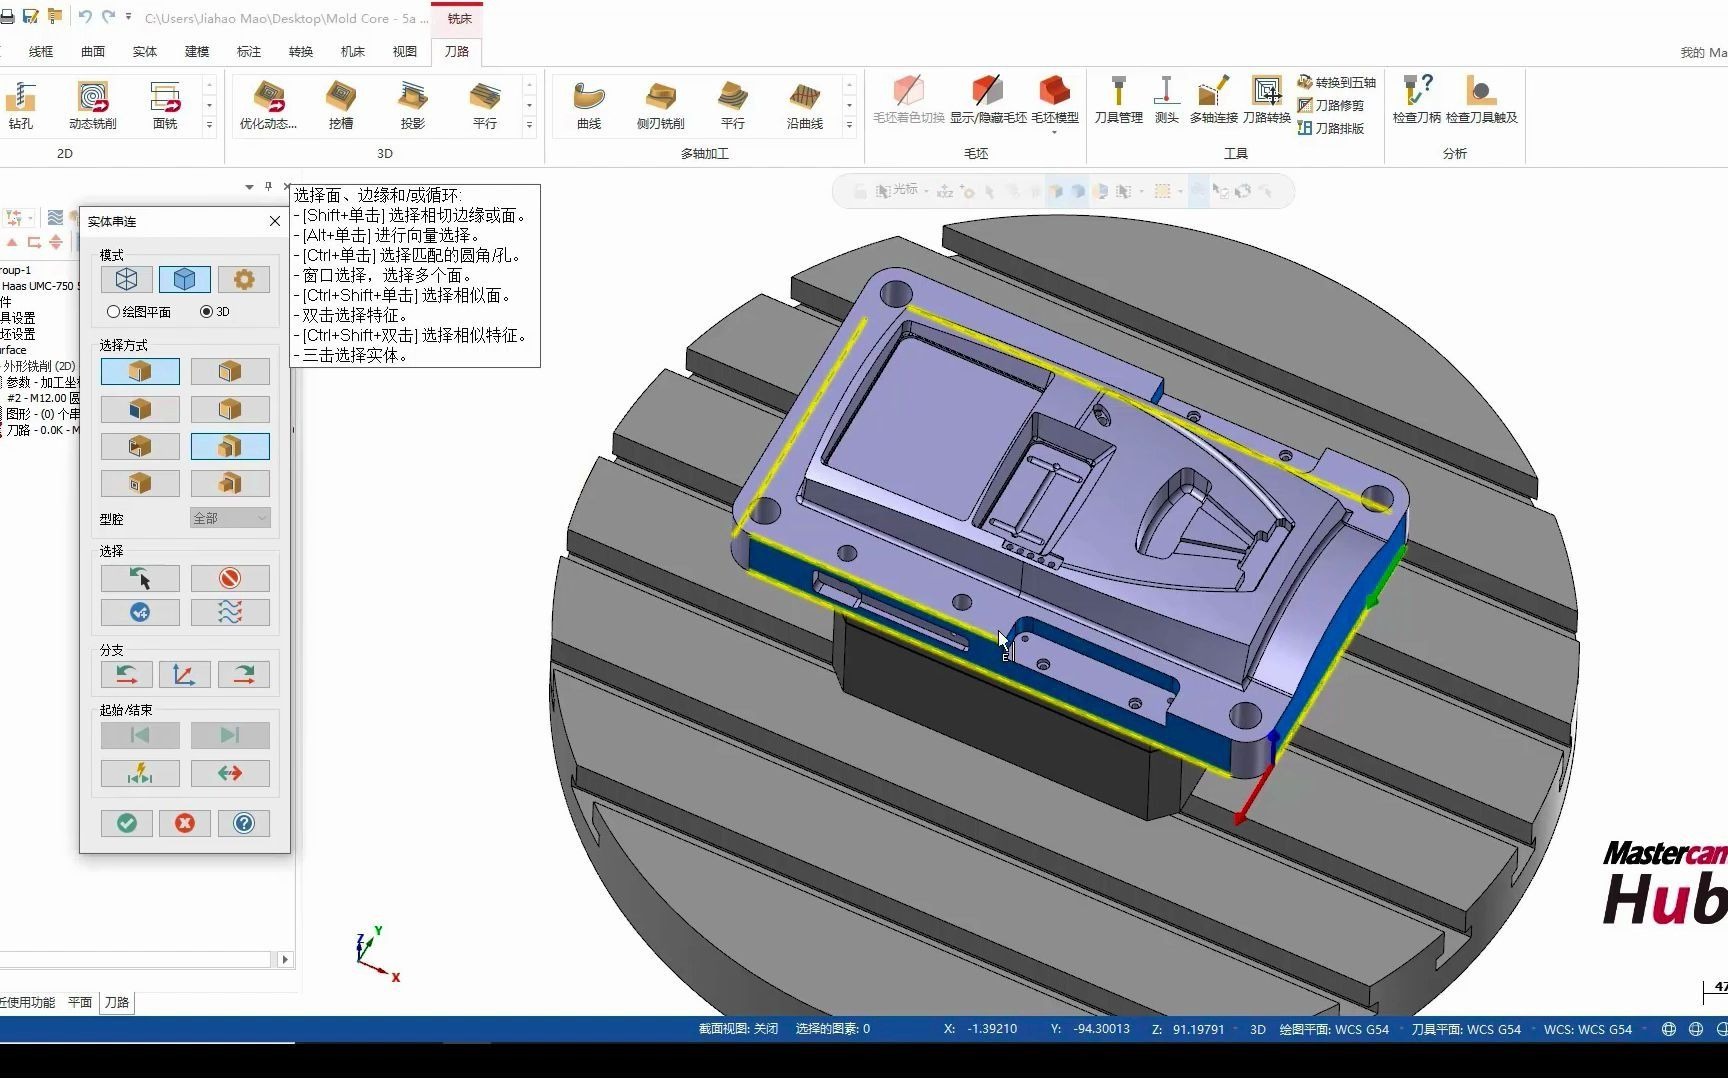Cancel the 实体串连 dialog with red X

pyautogui.click(x=185, y=823)
